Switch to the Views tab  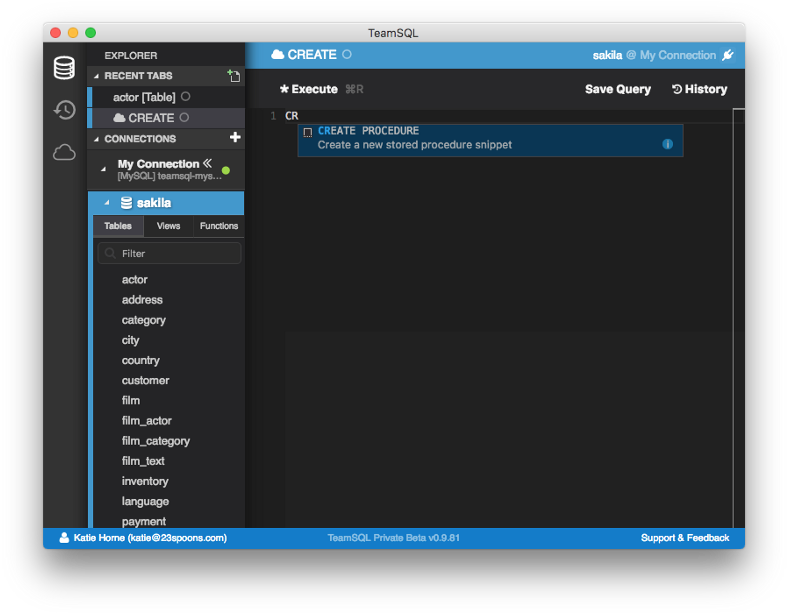168,226
